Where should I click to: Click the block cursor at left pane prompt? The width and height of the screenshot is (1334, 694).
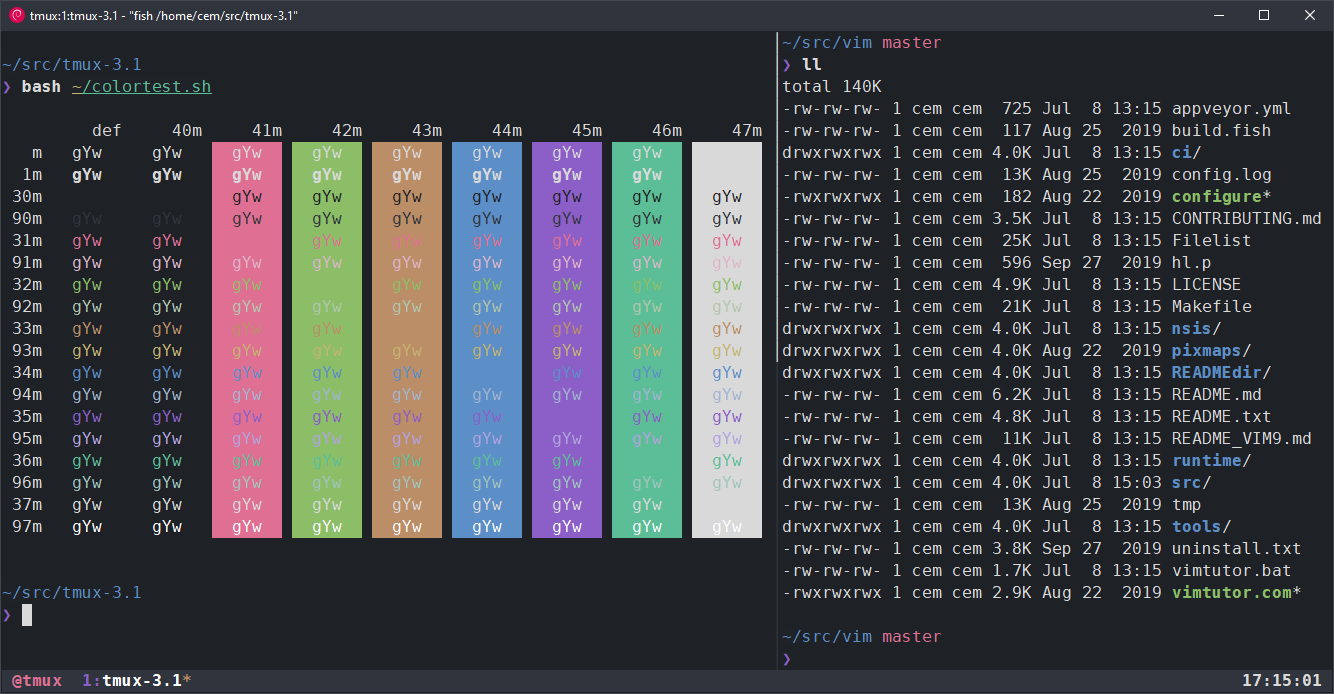point(27,615)
